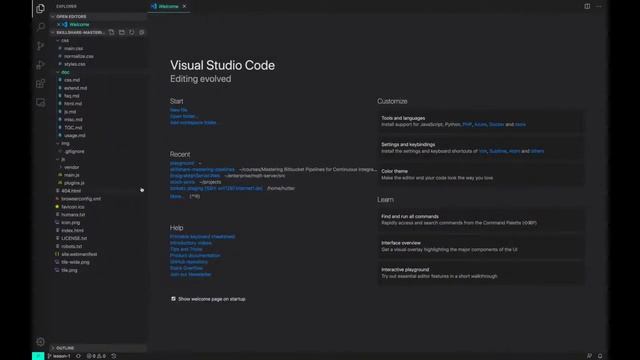Click the More link under Recent
This screenshot has width=640, height=360.
176,196
